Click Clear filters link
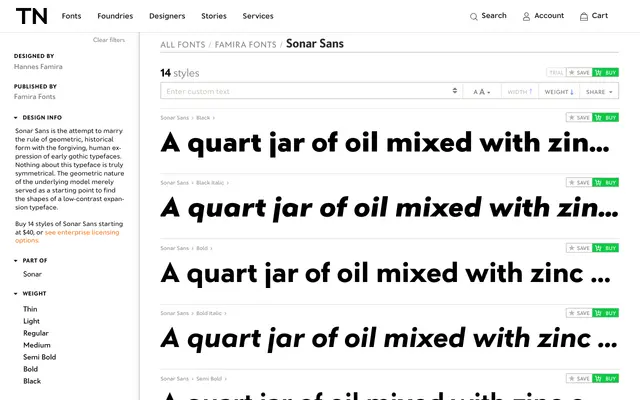Screen dimensions: 640x400 click(x=109, y=40)
